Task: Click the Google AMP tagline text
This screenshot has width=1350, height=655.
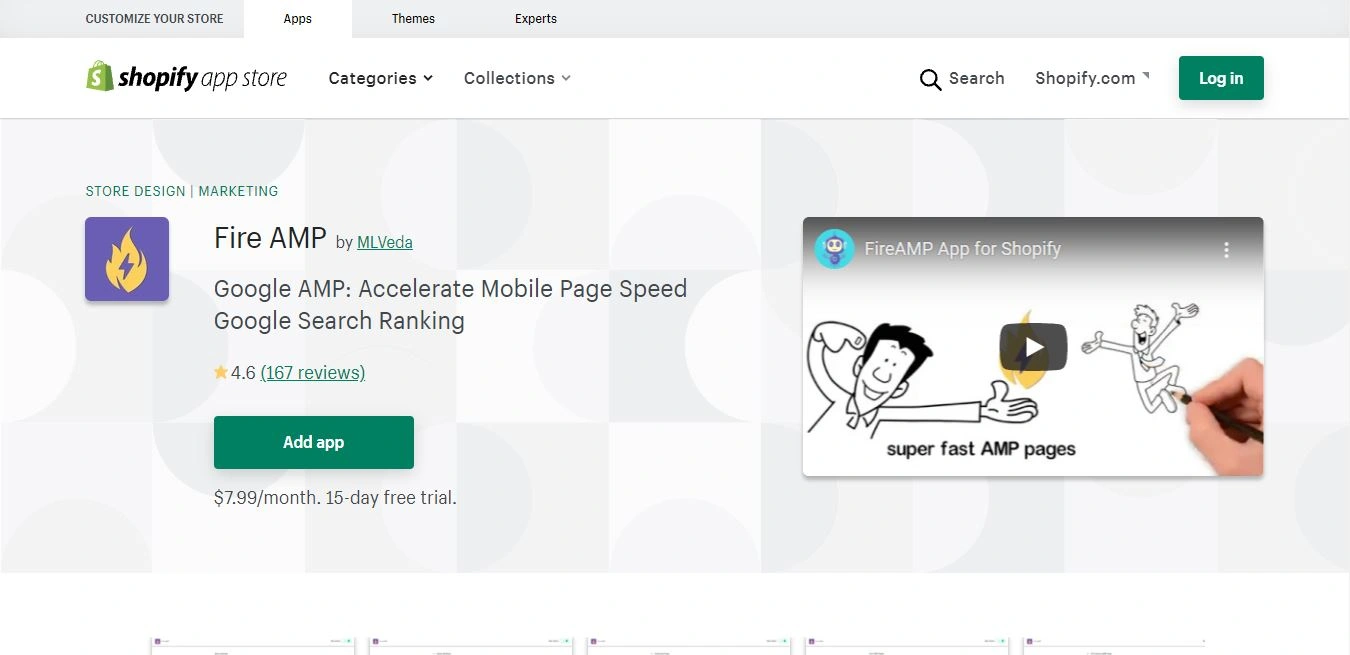Action: click(450, 305)
